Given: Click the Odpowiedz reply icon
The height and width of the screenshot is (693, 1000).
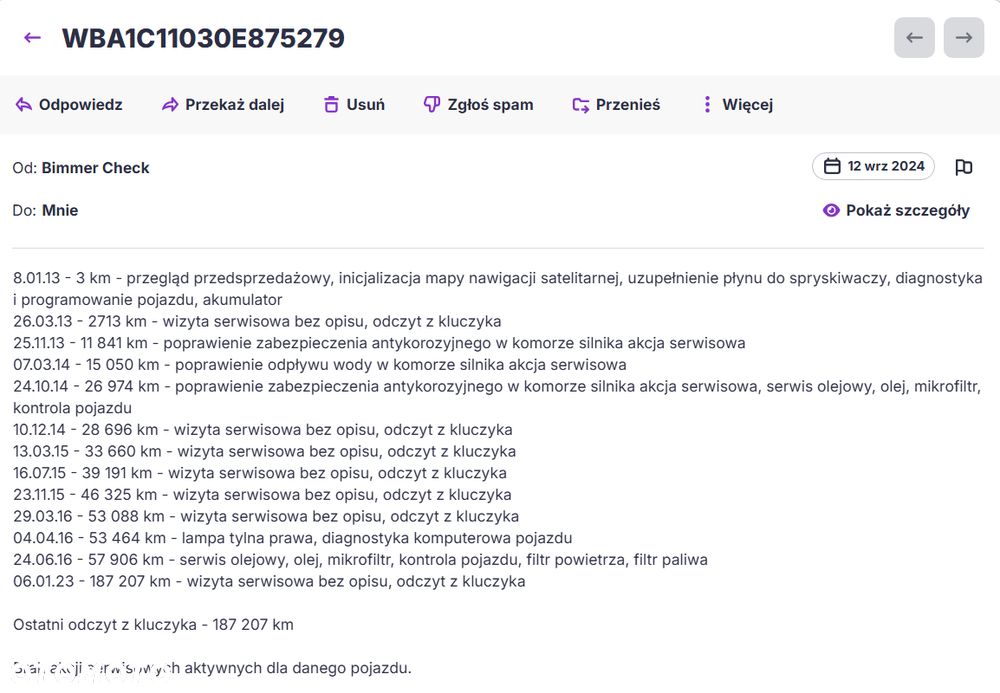Looking at the screenshot, I should 24,105.
